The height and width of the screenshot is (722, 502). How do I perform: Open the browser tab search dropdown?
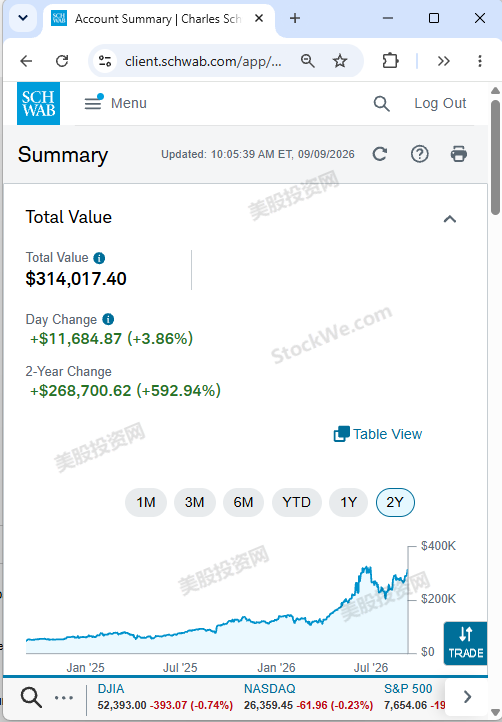pos(23,18)
